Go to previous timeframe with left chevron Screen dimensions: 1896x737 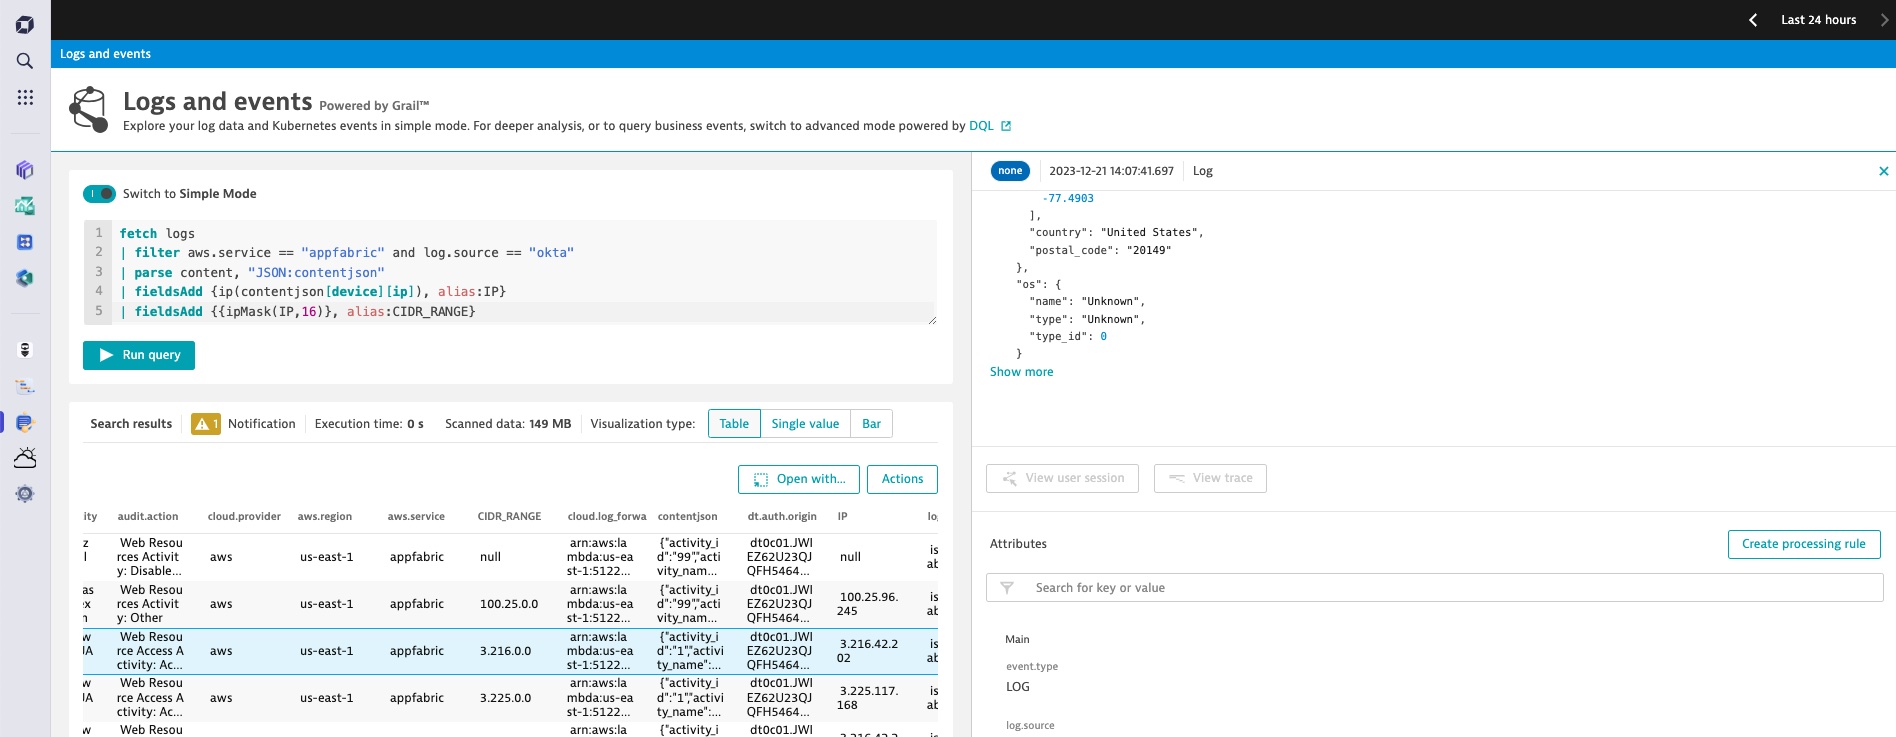click(x=1753, y=20)
